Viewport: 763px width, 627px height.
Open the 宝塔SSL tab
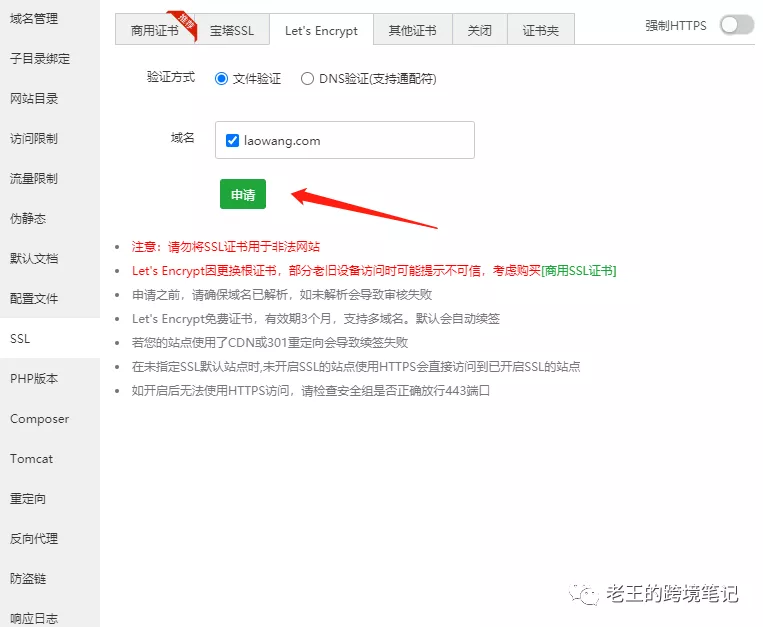[232, 31]
